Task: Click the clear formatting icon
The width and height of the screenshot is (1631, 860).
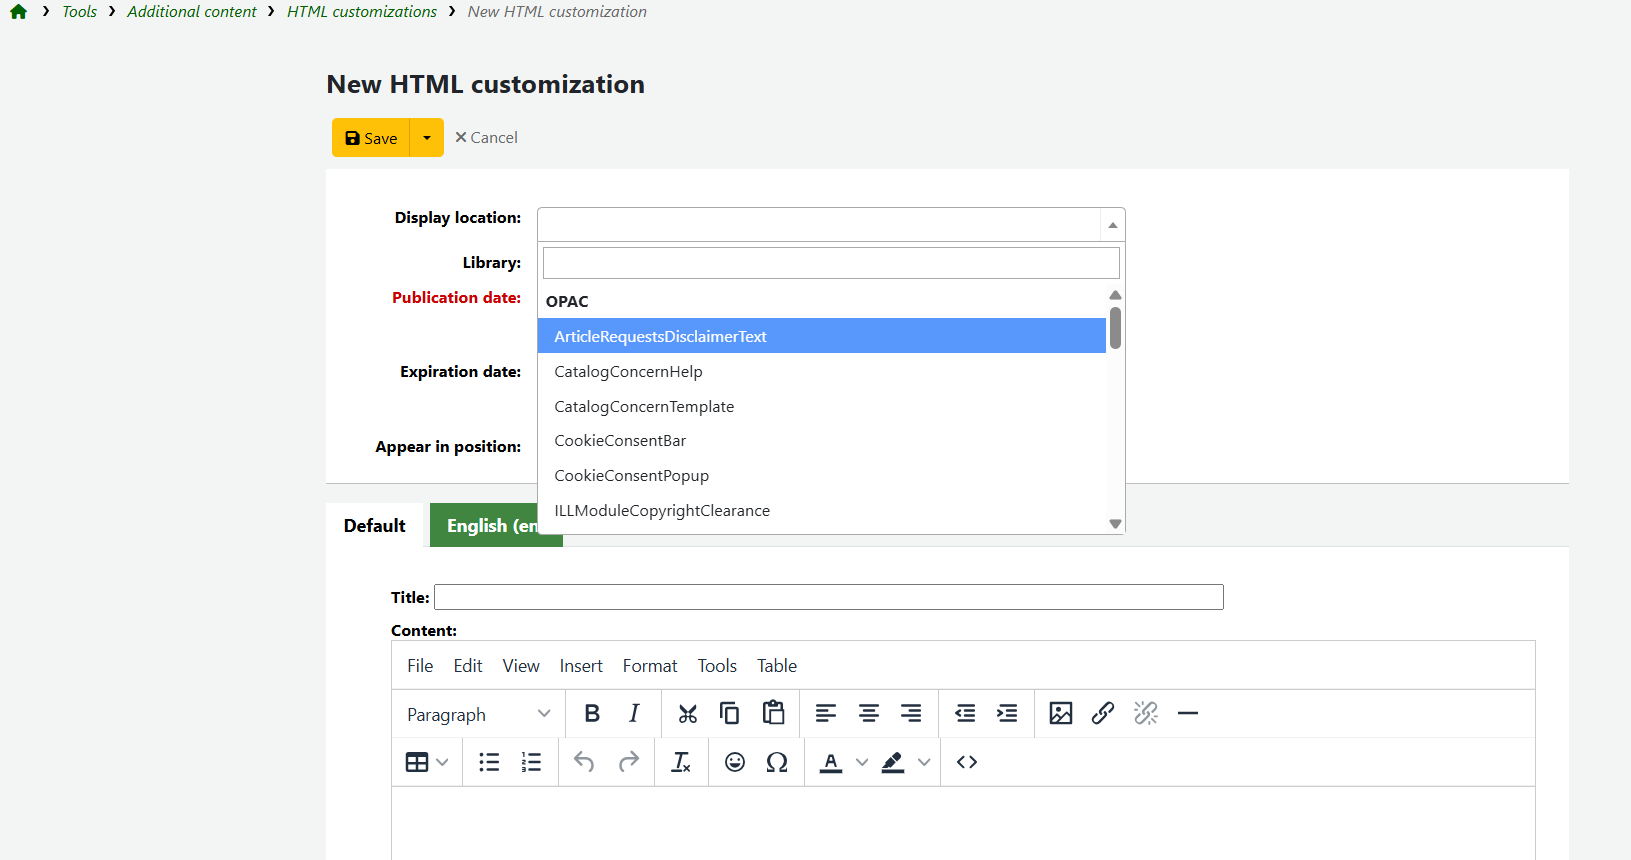Action: (681, 762)
